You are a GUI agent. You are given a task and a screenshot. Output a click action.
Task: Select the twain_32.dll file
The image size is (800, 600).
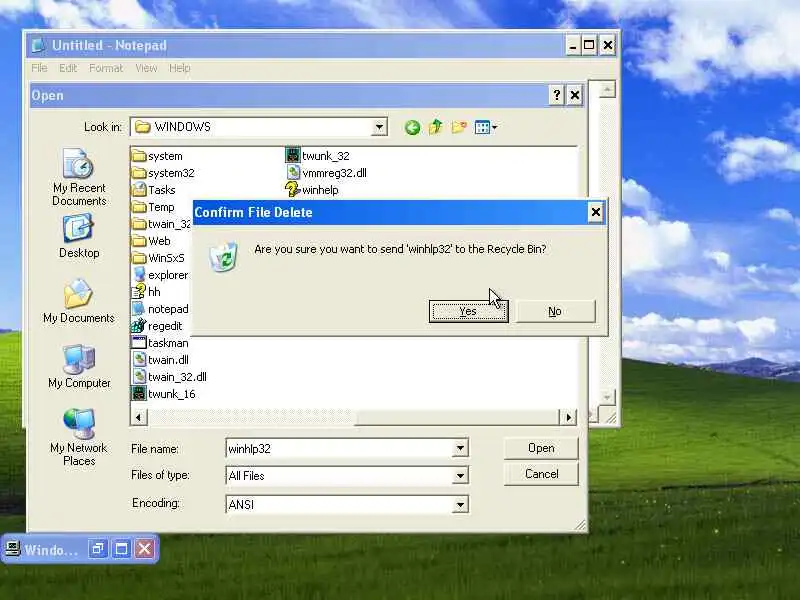click(169, 377)
